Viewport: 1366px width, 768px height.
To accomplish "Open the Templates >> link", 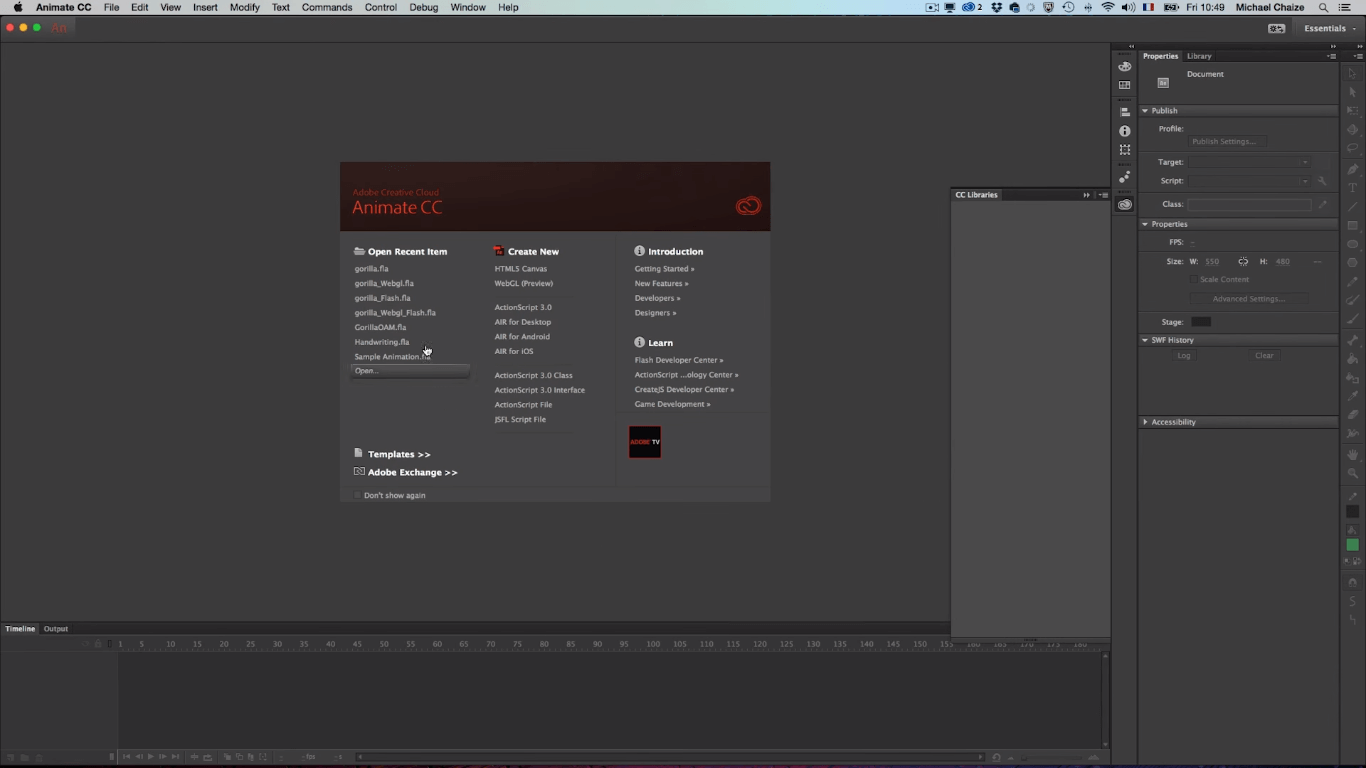I will pyautogui.click(x=399, y=454).
